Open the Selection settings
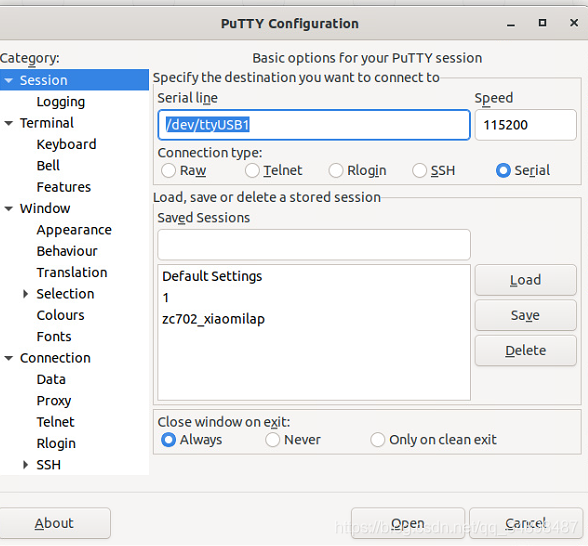Screen dimensions: 588x546 point(65,294)
